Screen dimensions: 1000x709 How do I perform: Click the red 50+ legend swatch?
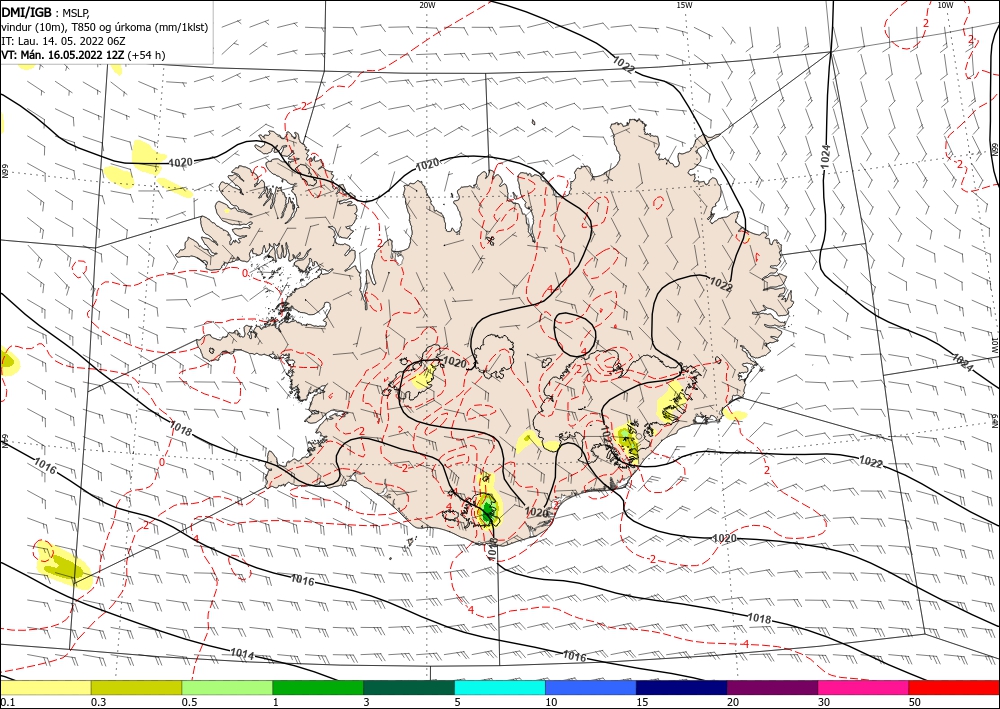pyautogui.click(x=954, y=687)
